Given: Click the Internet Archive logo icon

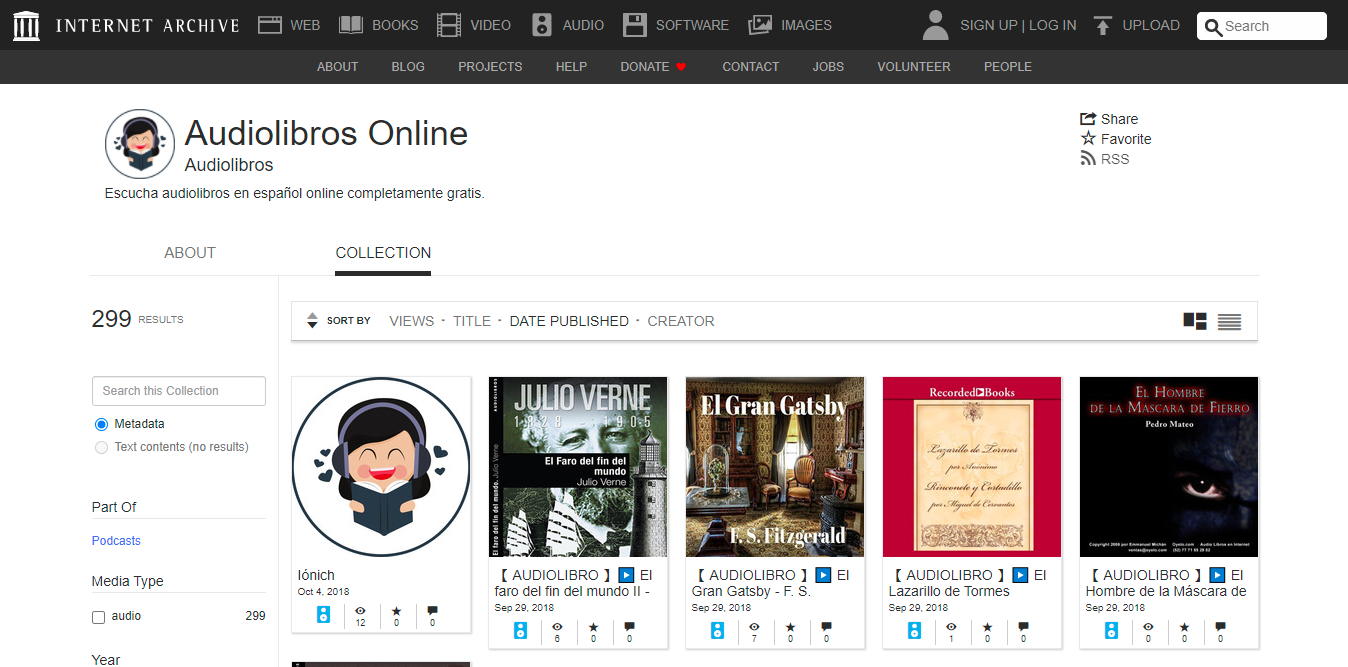Looking at the screenshot, I should point(27,26).
